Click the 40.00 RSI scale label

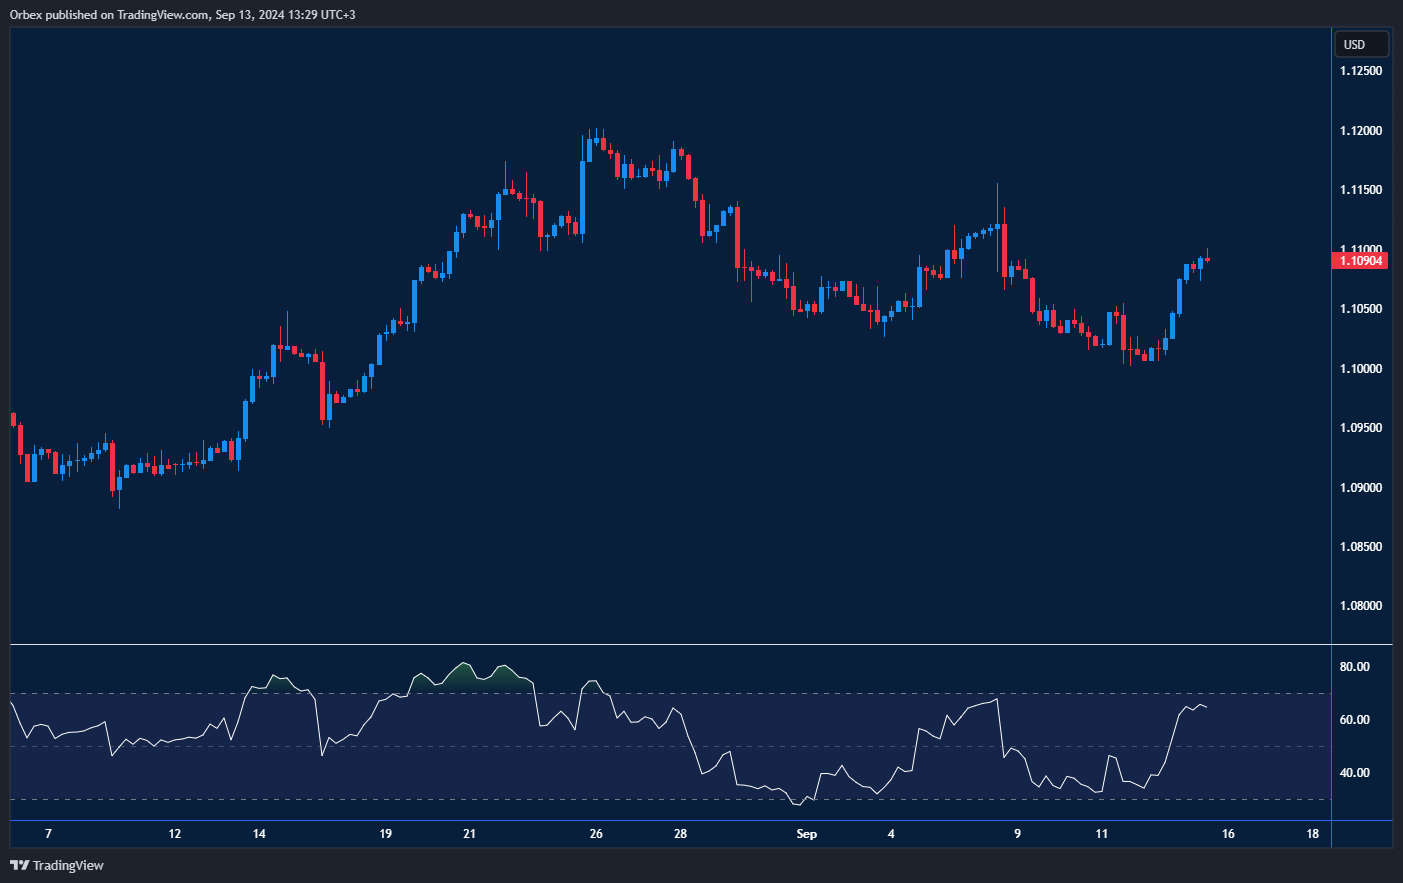[1355, 773]
